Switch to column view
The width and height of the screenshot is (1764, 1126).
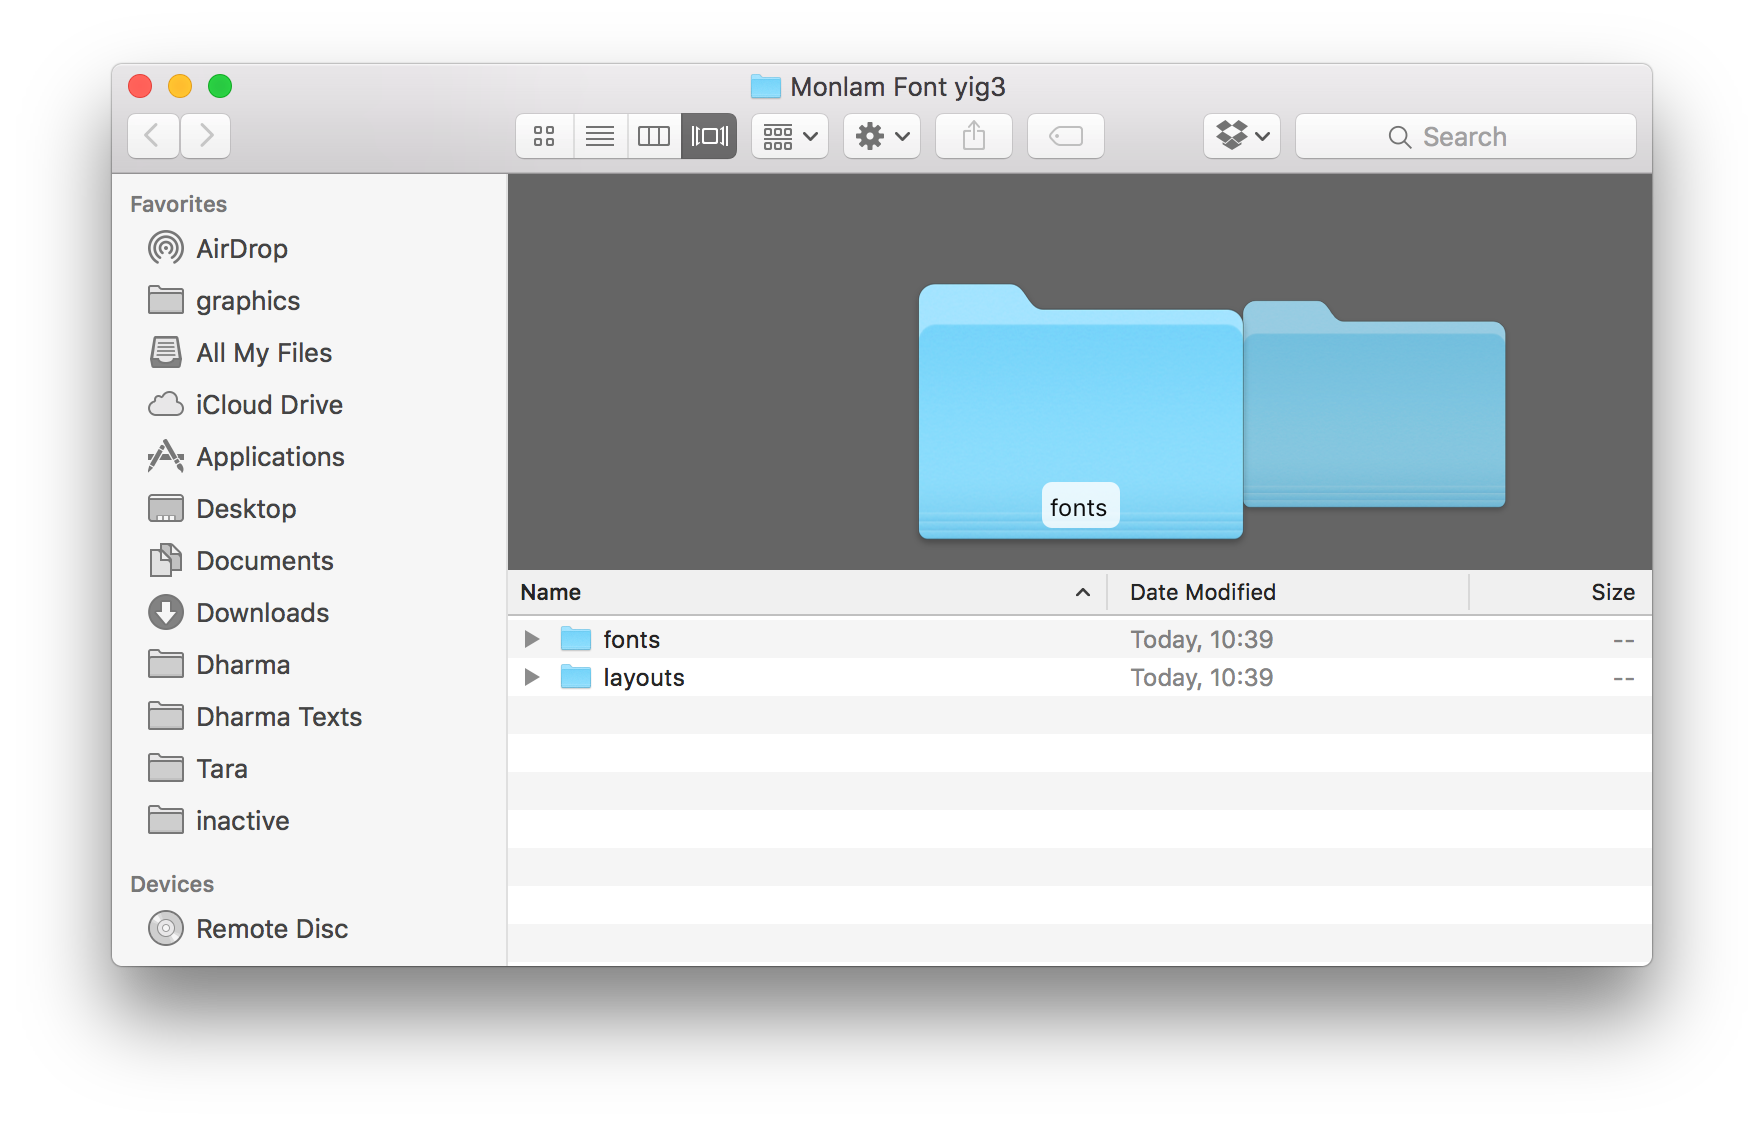coord(654,136)
